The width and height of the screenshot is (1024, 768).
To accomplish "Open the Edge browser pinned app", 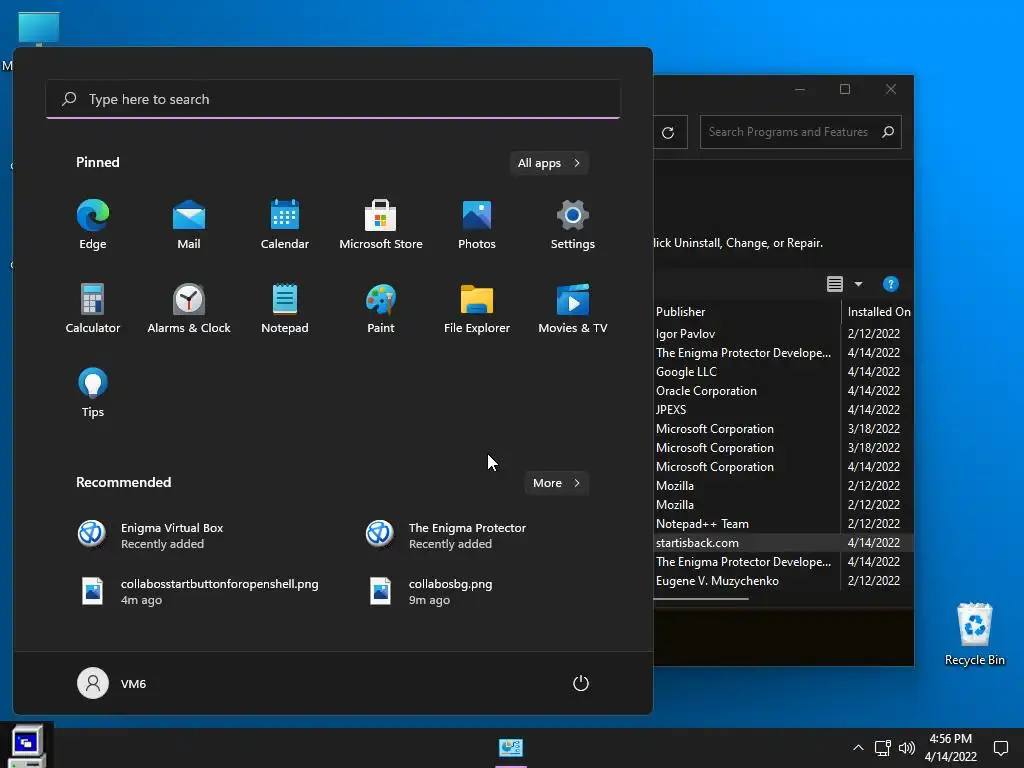I will [x=93, y=225].
